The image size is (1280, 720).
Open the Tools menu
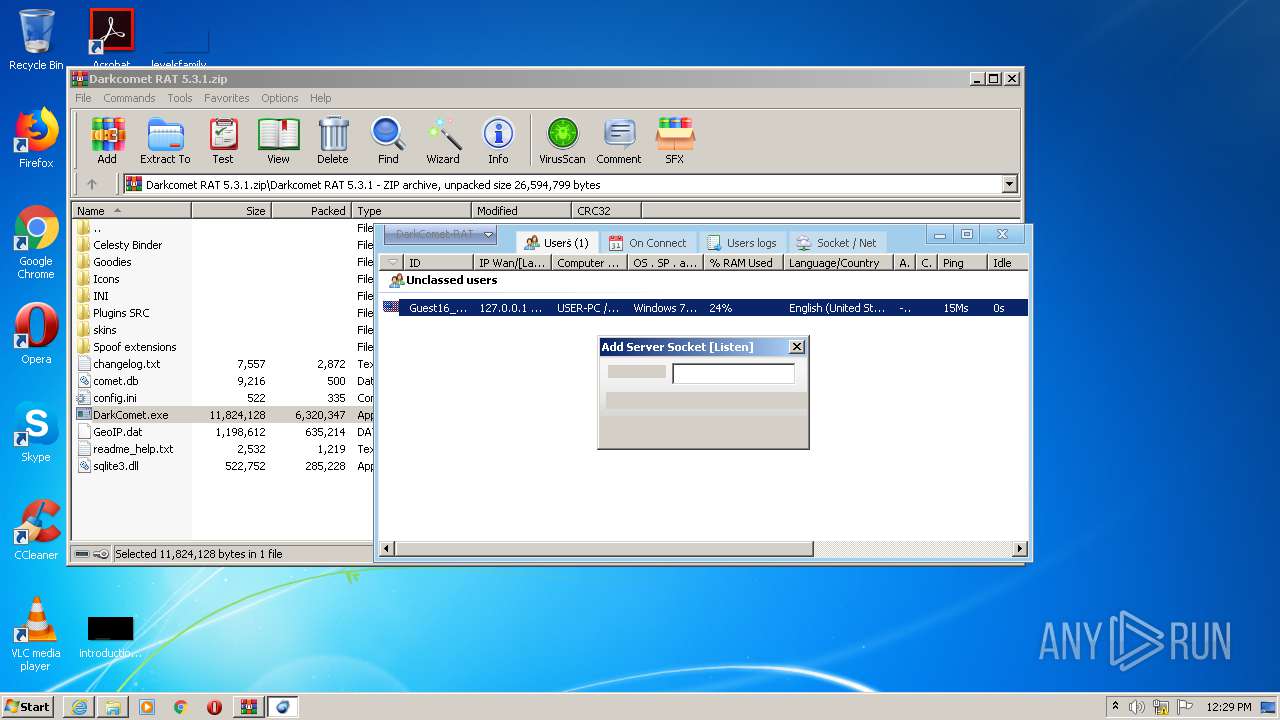coord(180,98)
